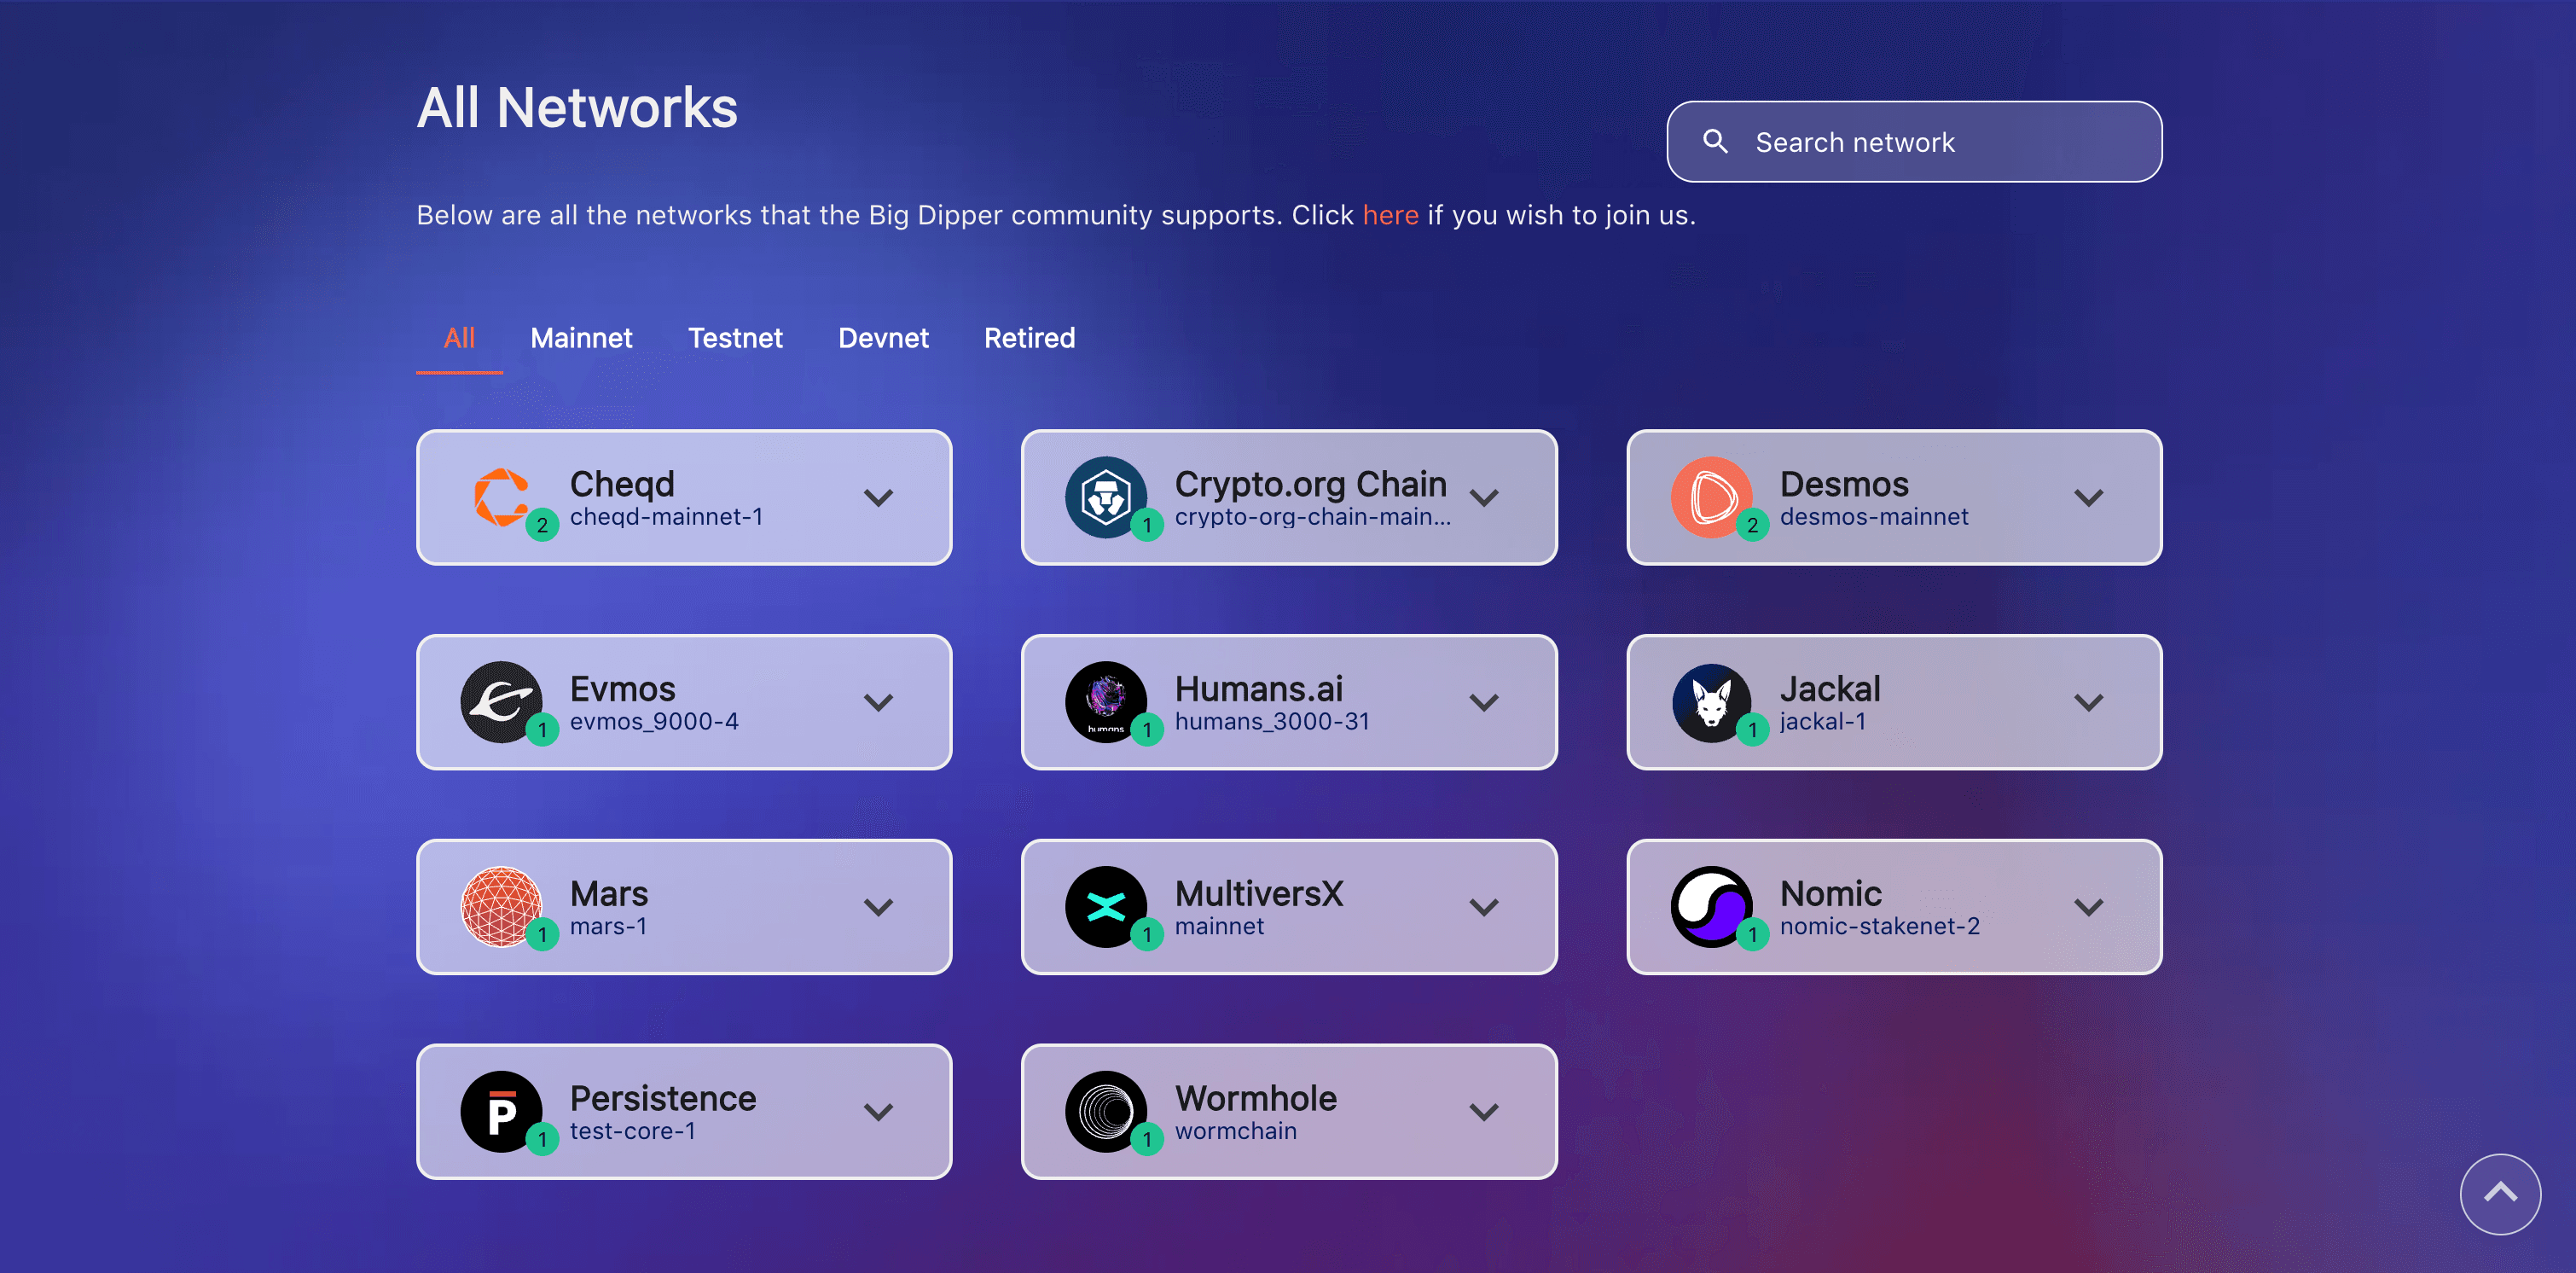Click the Persistence network name
This screenshot has height=1273, width=2576.
point(662,1099)
